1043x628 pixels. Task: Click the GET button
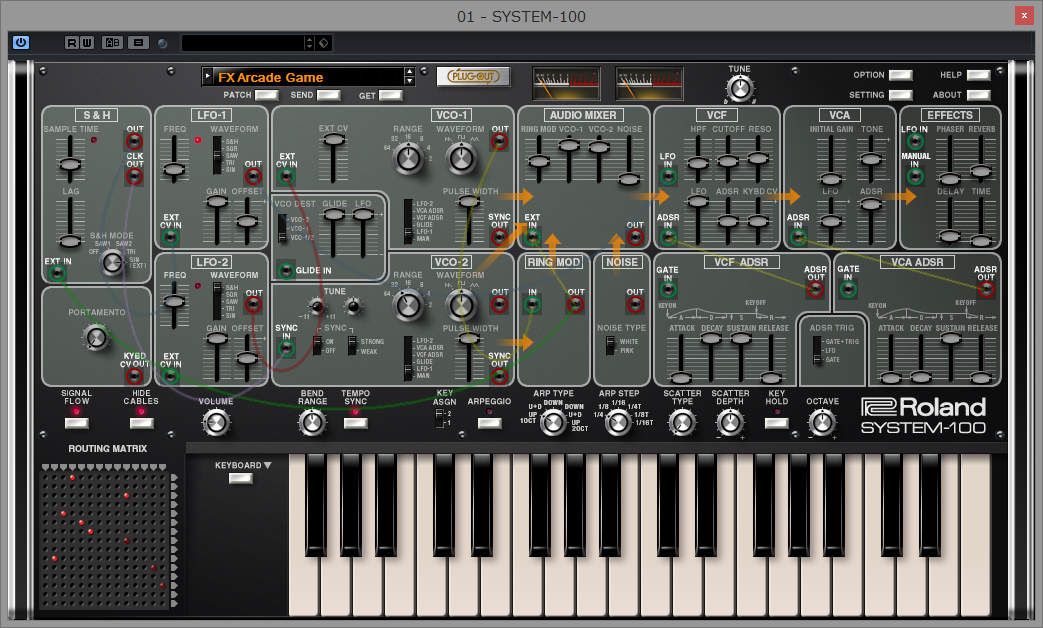390,95
